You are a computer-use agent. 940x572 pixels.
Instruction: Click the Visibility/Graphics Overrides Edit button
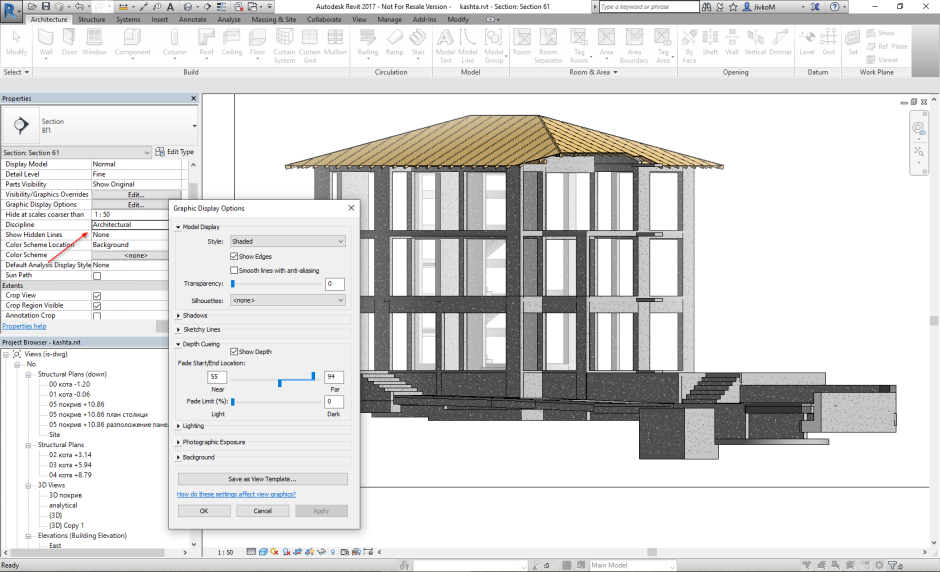click(x=136, y=194)
